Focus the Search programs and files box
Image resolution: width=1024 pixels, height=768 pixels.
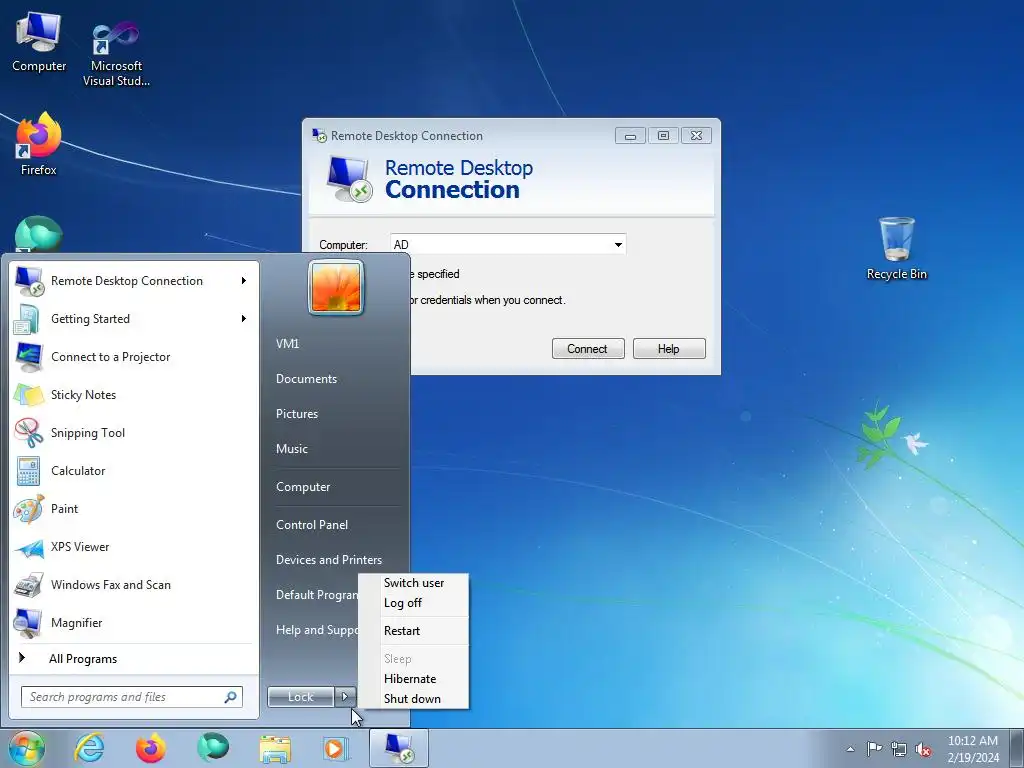[132, 697]
